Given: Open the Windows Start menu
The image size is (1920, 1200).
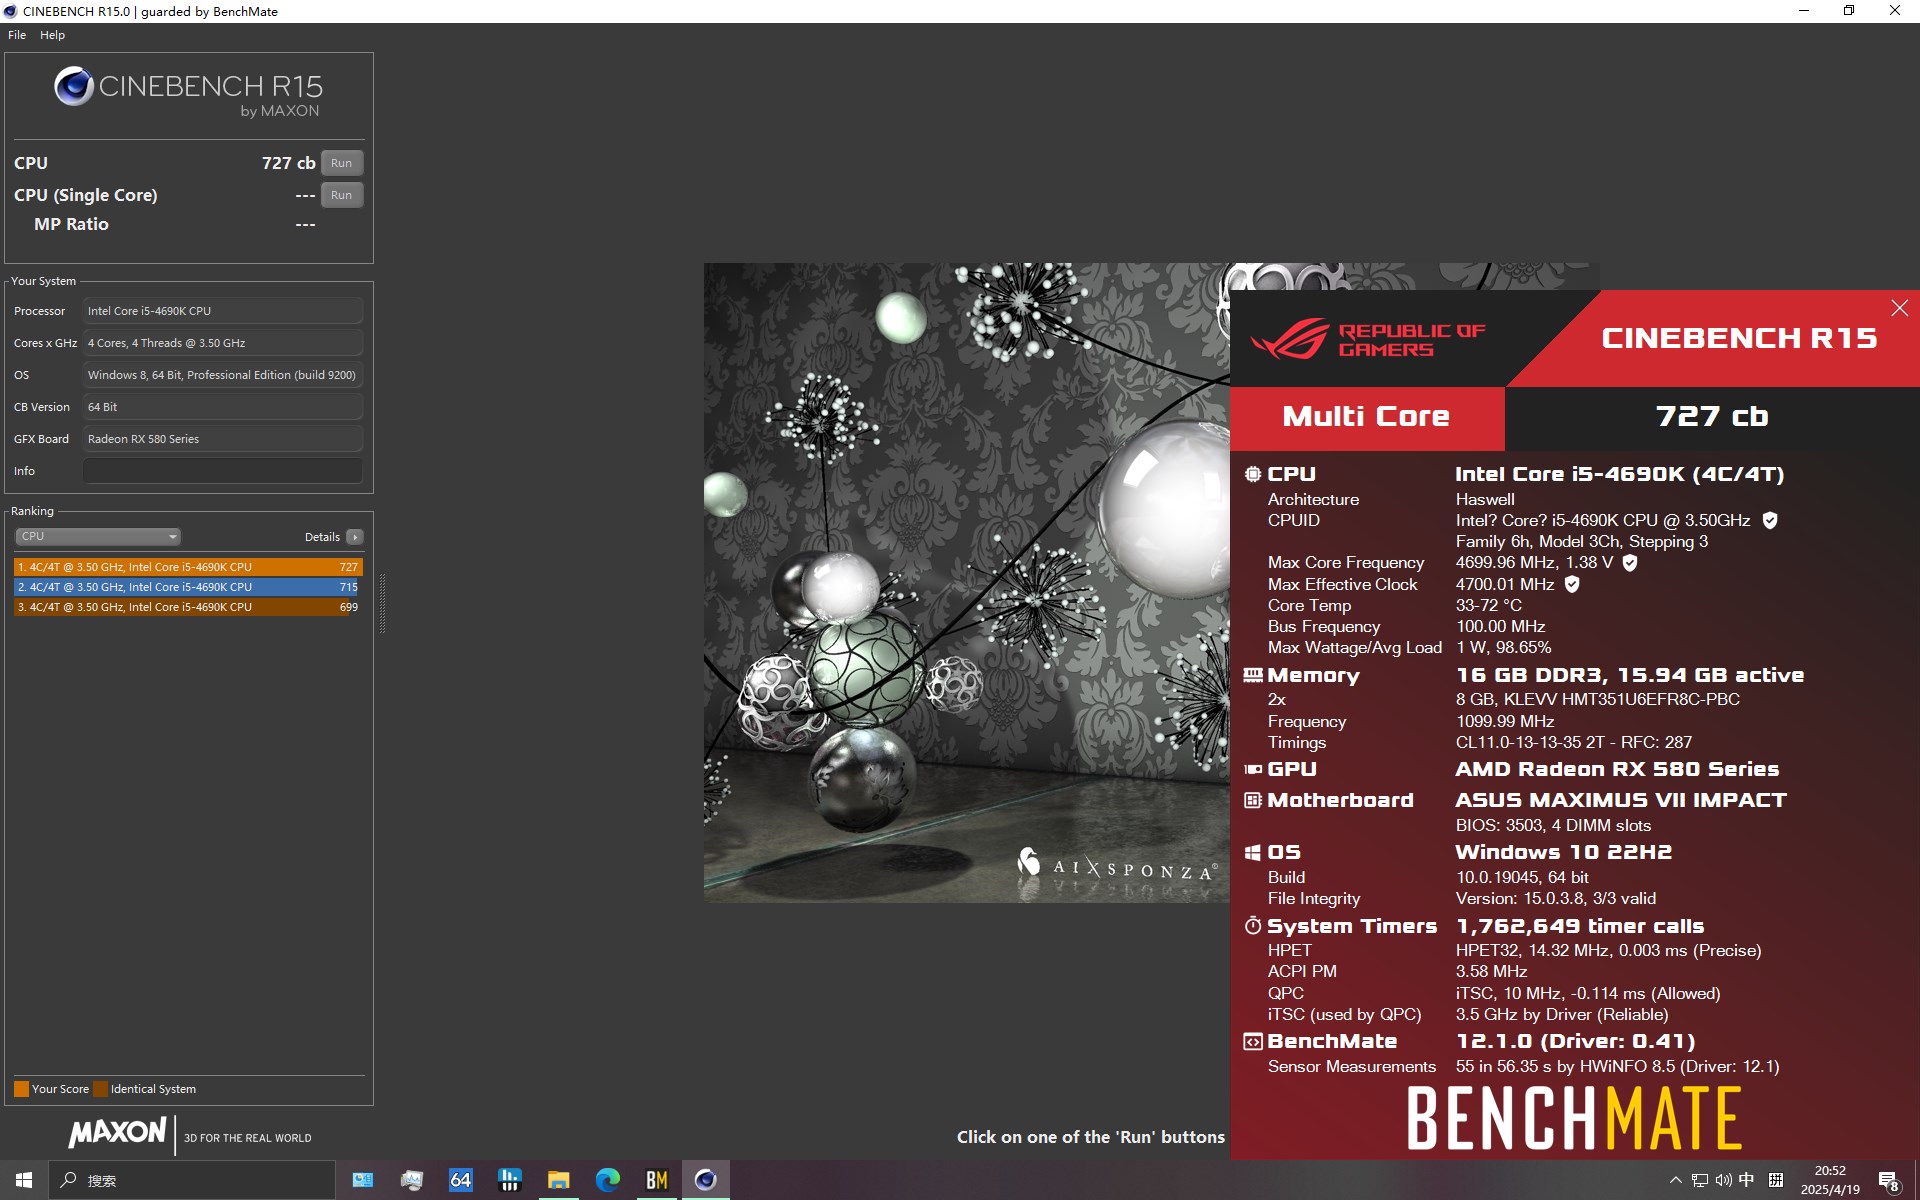Looking at the screenshot, I should point(24,1180).
